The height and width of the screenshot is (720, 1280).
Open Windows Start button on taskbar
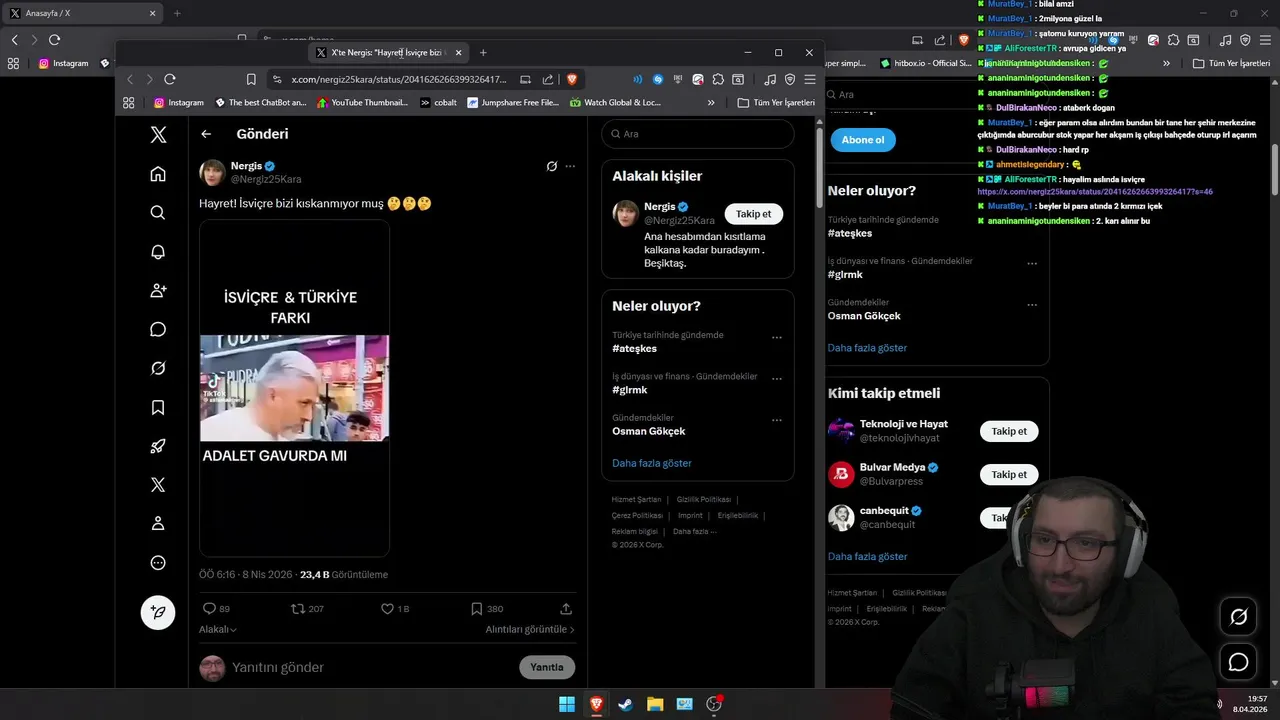567,704
